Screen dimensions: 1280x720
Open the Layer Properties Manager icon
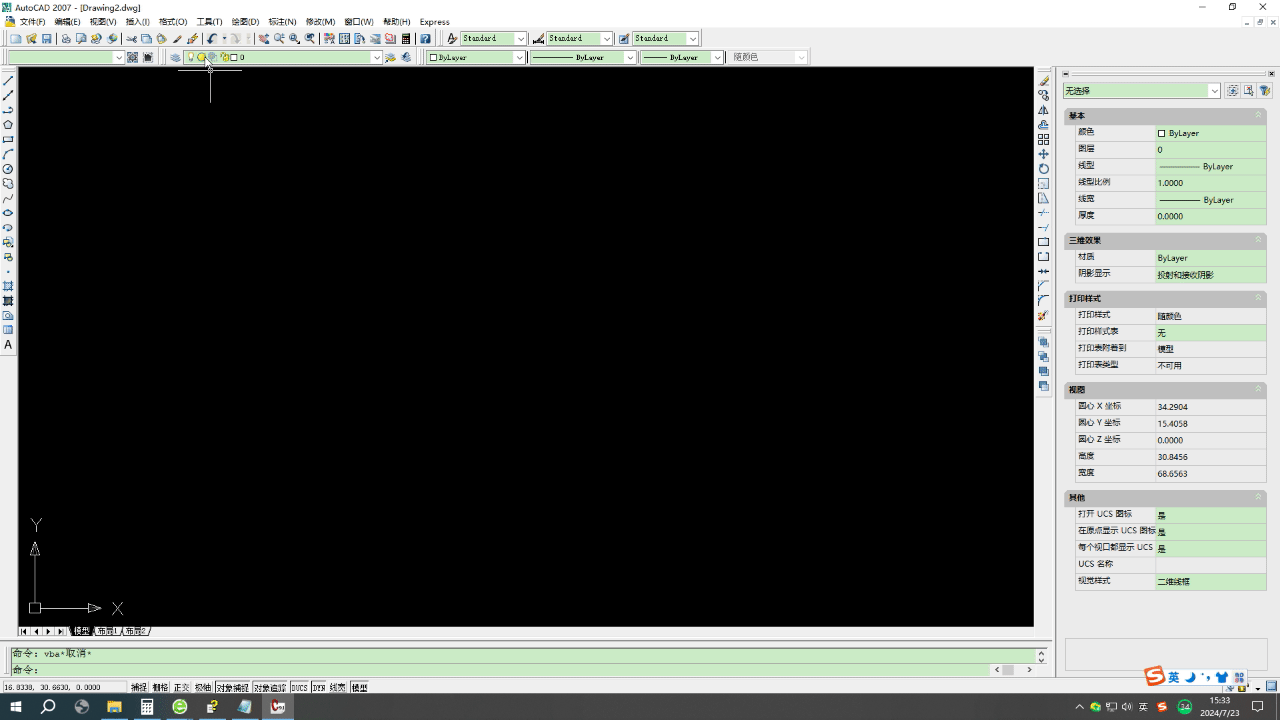point(175,57)
